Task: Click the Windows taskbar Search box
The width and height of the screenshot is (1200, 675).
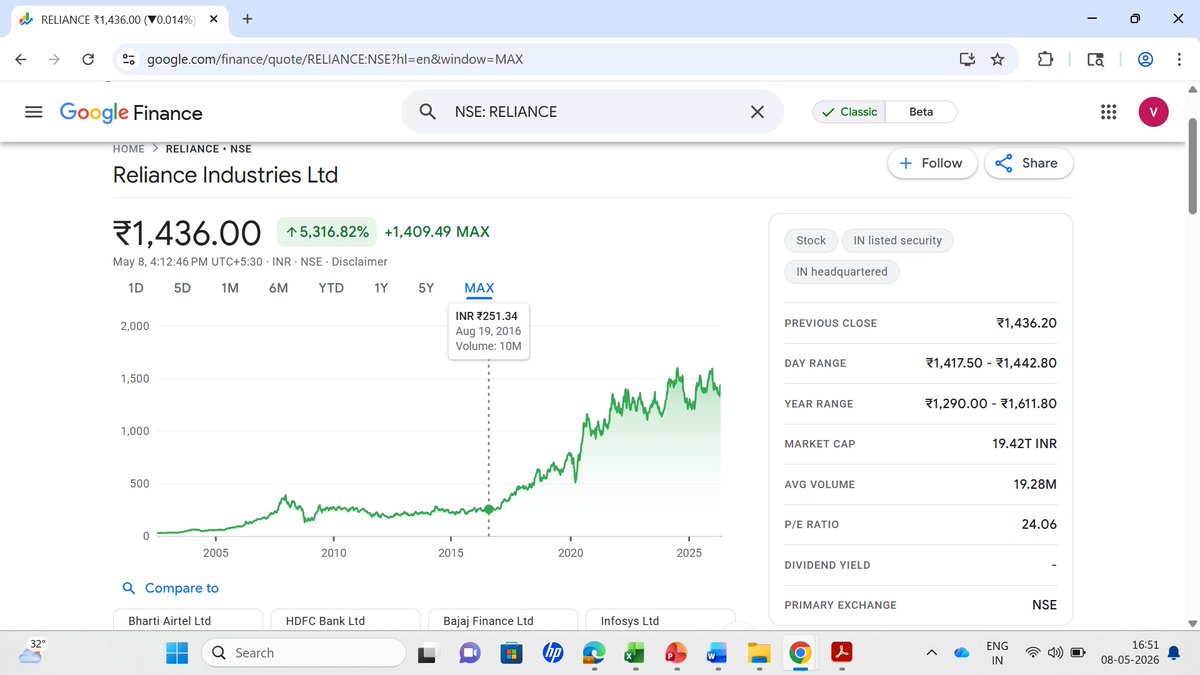Action: pyautogui.click(x=301, y=653)
